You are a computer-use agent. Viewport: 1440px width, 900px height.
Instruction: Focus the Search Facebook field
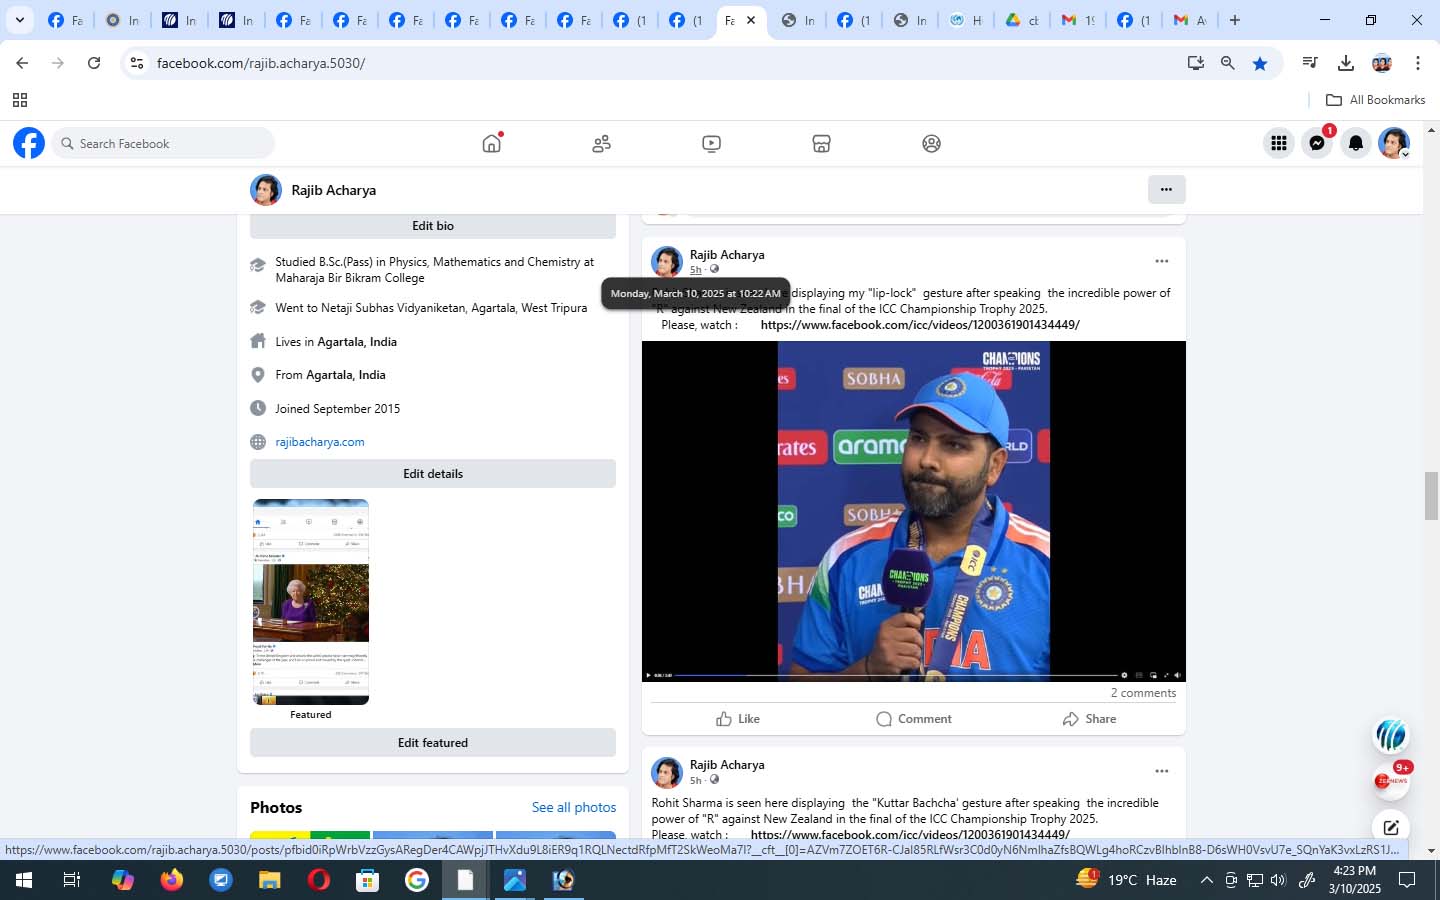[163, 143]
